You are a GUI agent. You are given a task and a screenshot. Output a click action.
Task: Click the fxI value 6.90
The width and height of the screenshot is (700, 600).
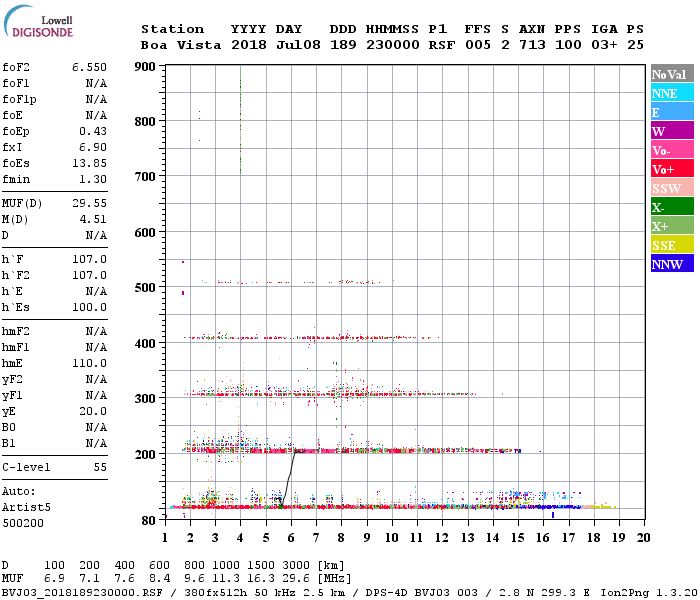point(93,147)
